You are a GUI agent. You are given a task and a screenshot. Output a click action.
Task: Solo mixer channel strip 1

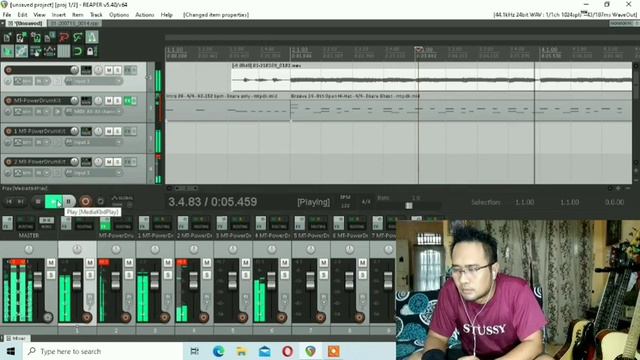(90, 275)
